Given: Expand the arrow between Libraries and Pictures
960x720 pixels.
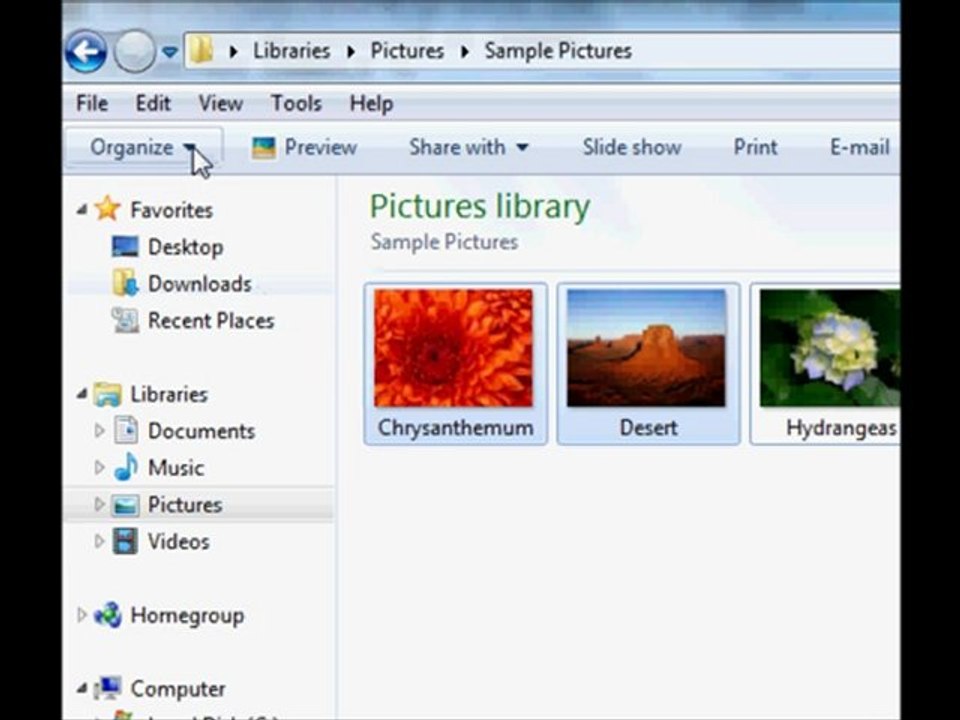Looking at the screenshot, I should pos(351,52).
